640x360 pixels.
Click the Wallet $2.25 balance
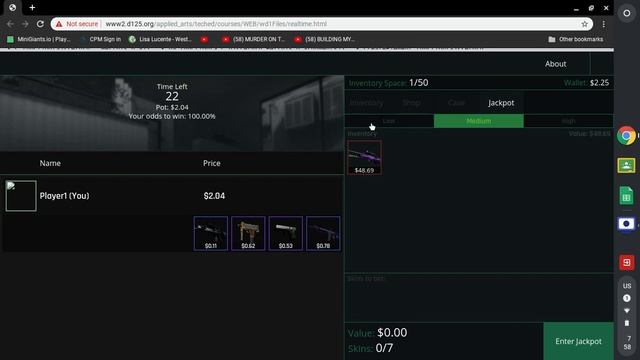587,83
